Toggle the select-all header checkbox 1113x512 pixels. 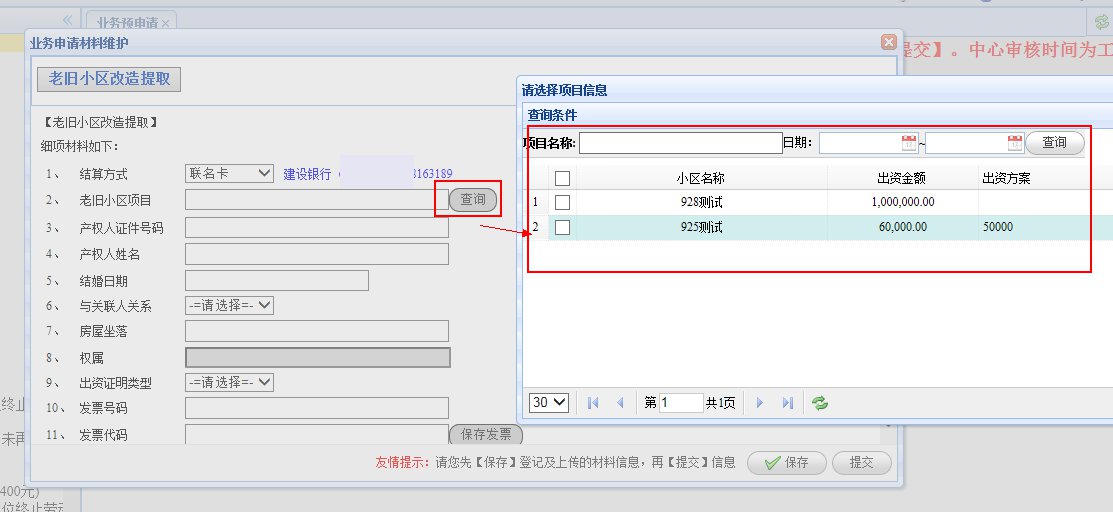(x=562, y=178)
